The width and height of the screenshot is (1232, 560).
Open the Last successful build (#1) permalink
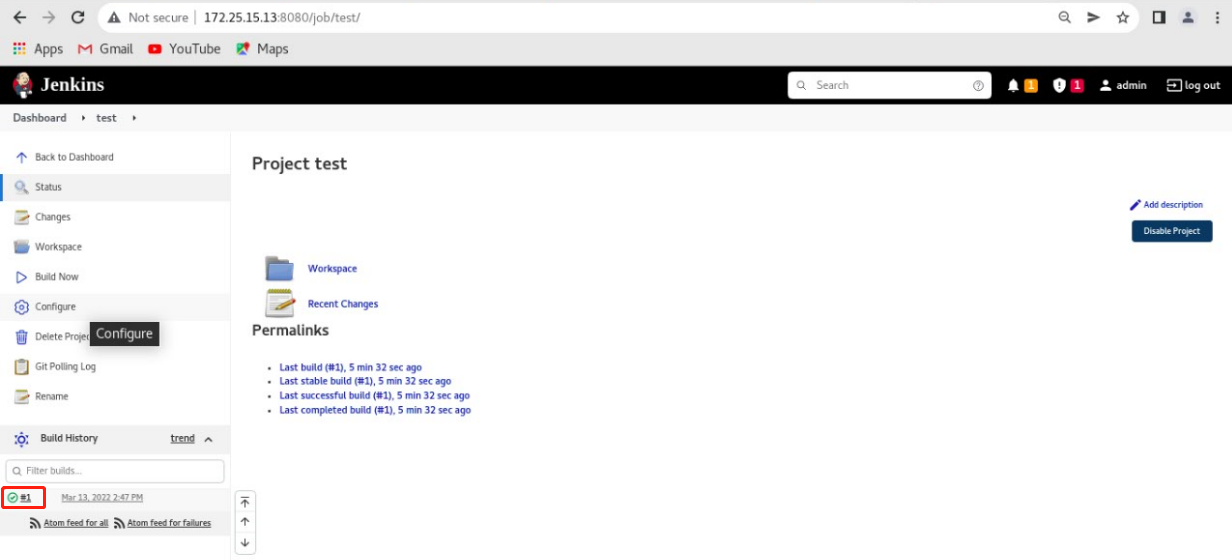[374, 396]
